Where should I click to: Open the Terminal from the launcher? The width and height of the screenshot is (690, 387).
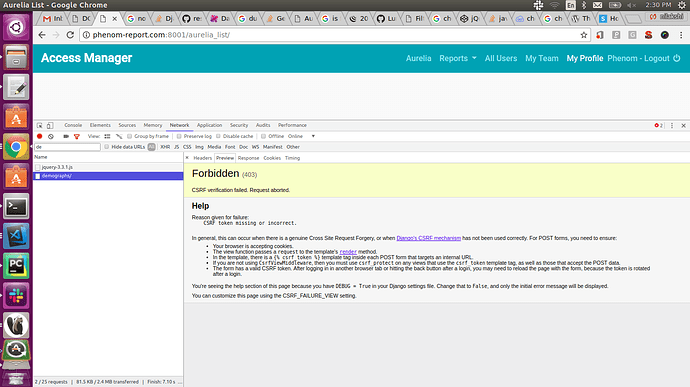16,206
